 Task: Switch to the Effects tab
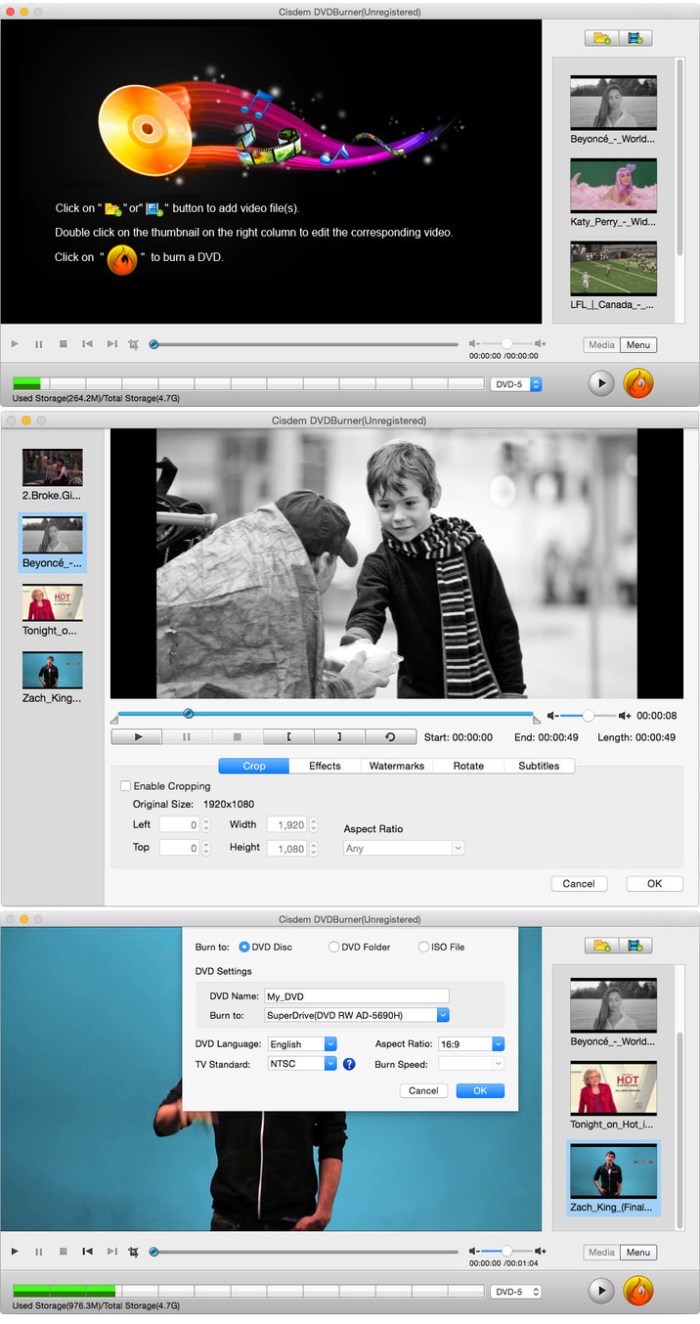(324, 766)
